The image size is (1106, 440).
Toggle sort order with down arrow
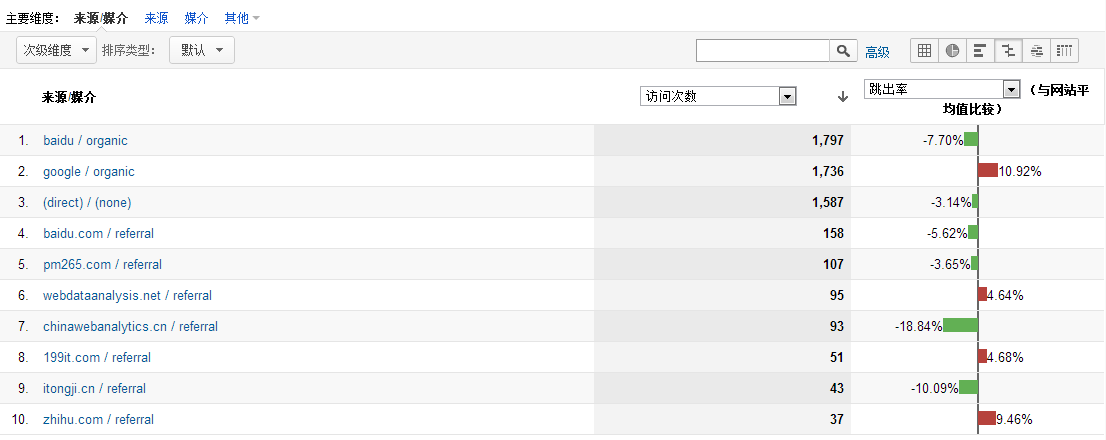click(842, 97)
